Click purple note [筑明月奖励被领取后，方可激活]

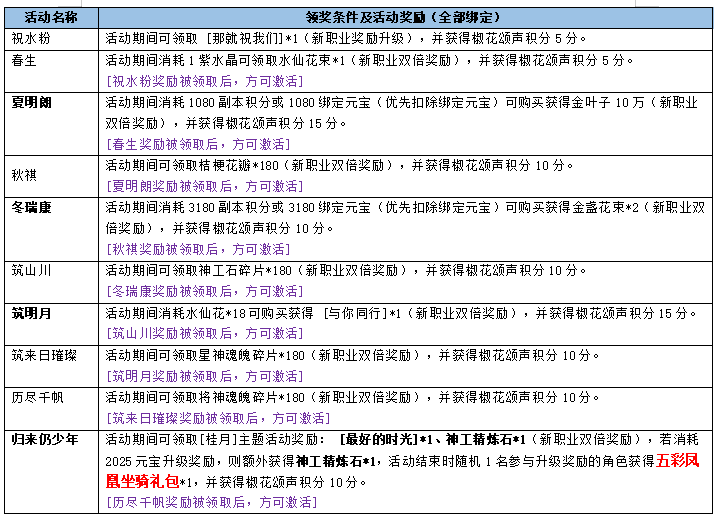pyautogui.click(x=205, y=376)
